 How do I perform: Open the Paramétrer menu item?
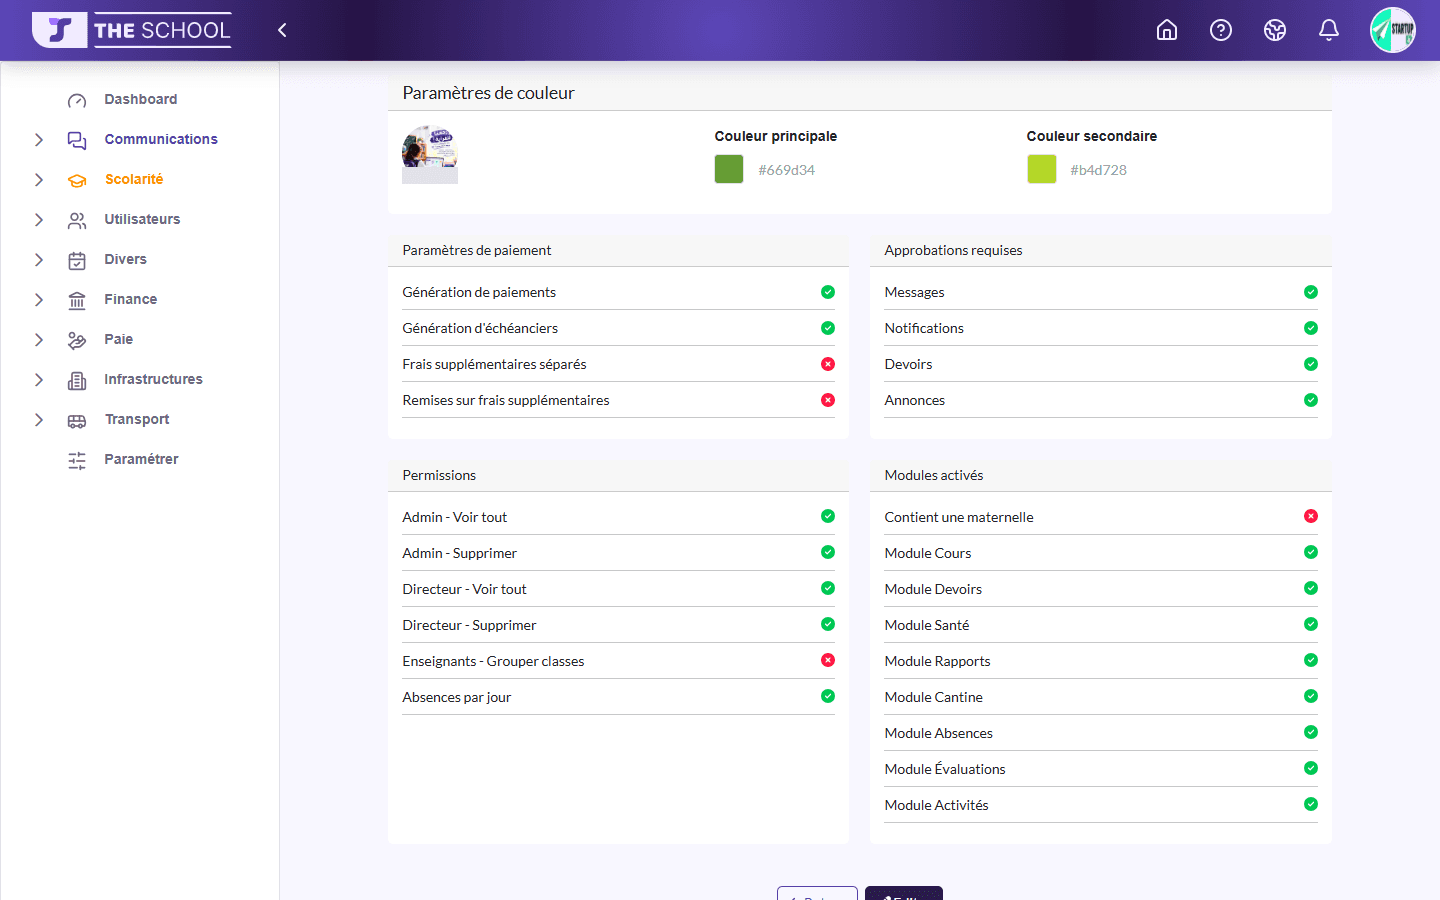click(142, 460)
